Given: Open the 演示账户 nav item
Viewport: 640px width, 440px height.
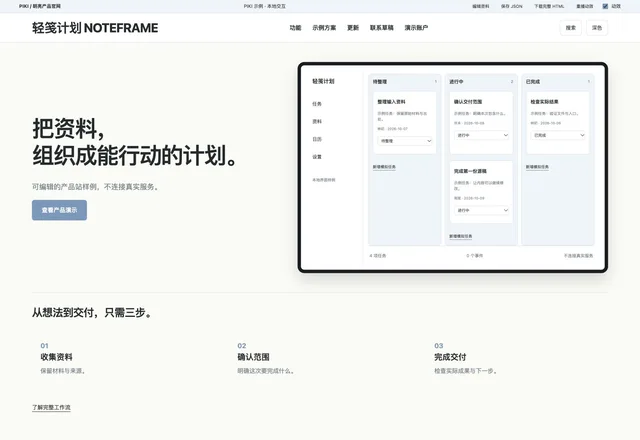Looking at the screenshot, I should pyautogui.click(x=416, y=28).
